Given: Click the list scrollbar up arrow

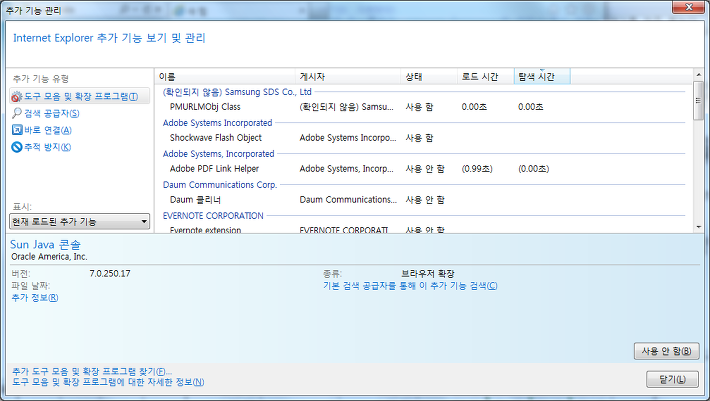Looking at the screenshot, I should coord(698,74).
